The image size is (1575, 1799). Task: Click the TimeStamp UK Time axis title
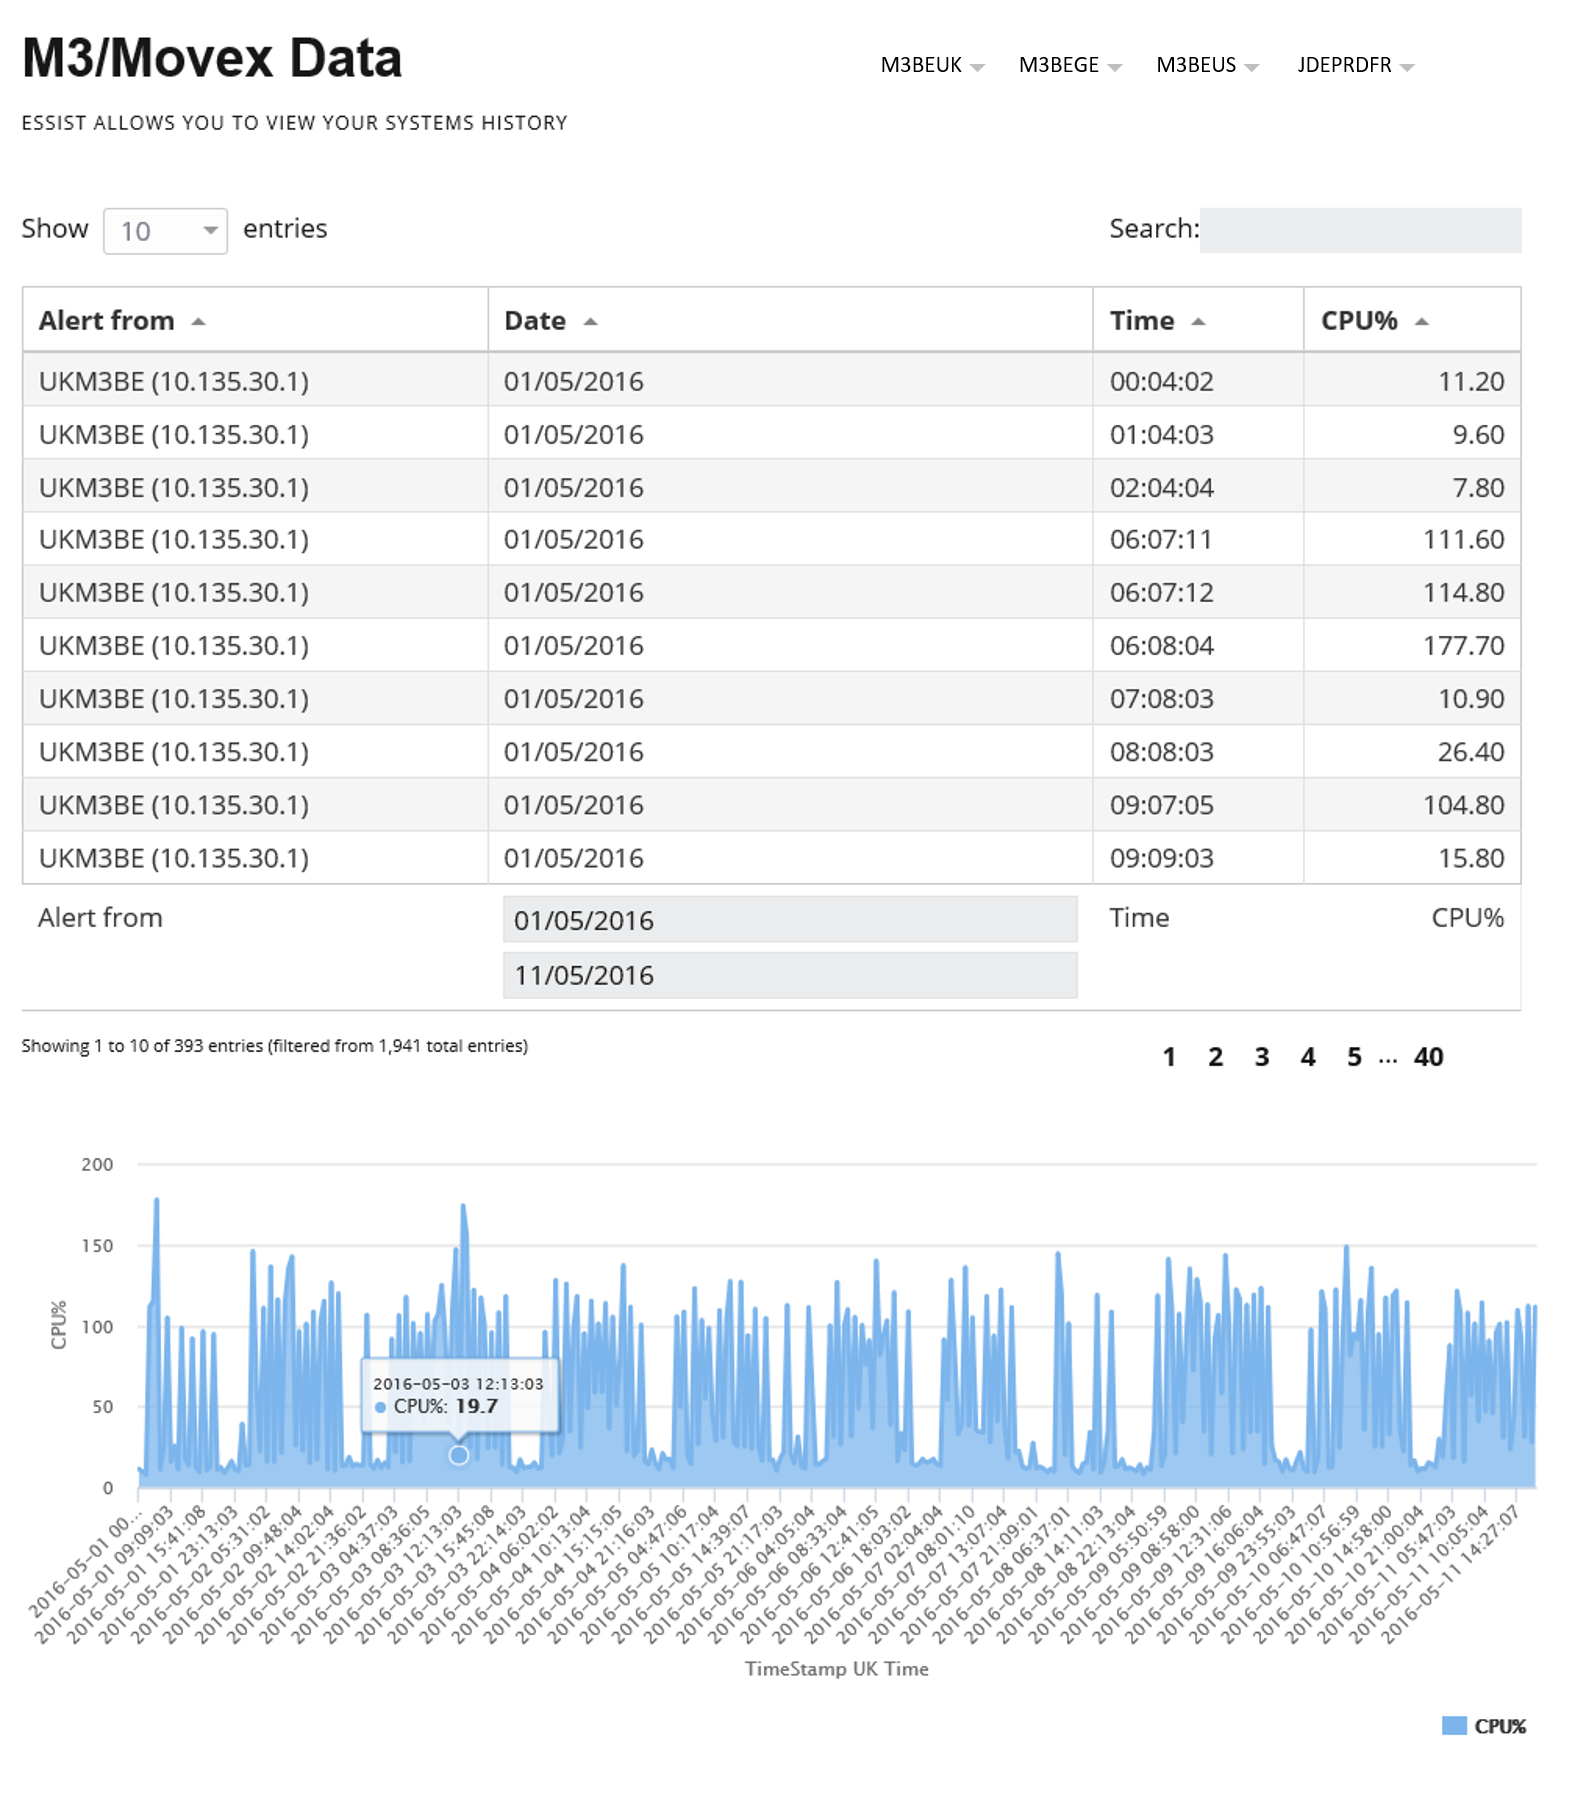tap(836, 1668)
